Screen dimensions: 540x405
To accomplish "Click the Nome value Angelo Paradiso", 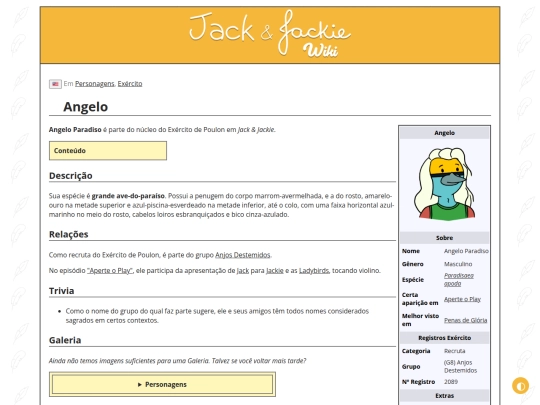I will click(x=466, y=251).
